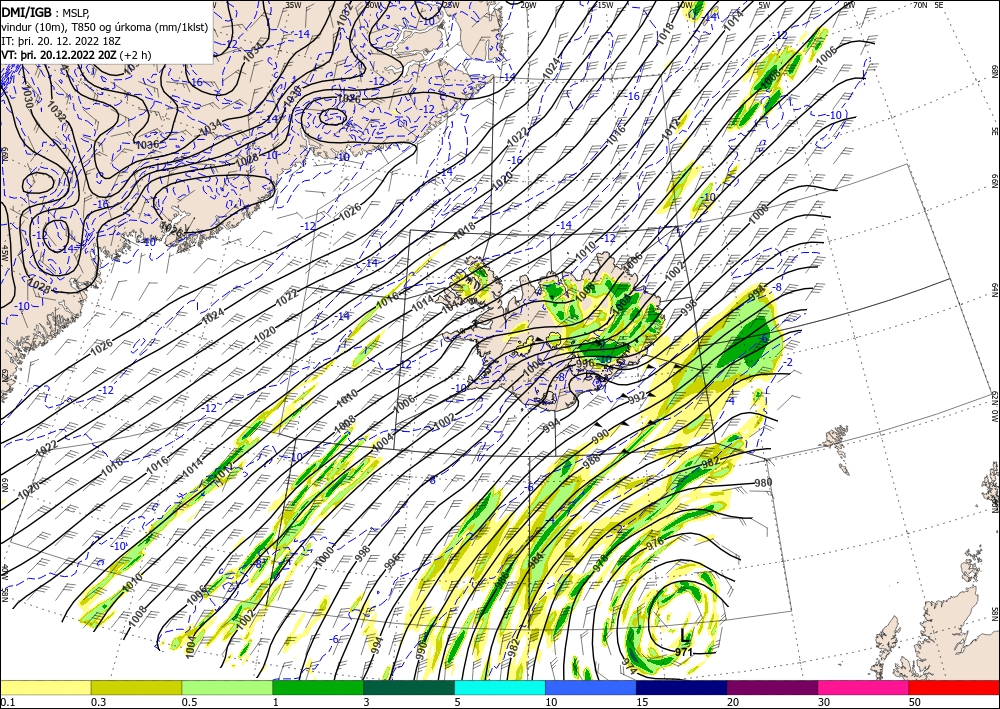This screenshot has height=709, width=1000.
Task: Select the green 1–3 legend swatch
Action: (318, 687)
